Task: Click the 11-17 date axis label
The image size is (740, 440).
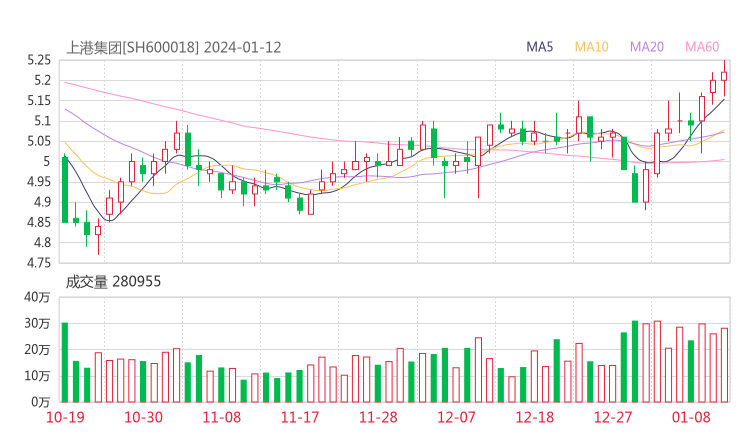Action: [300, 417]
